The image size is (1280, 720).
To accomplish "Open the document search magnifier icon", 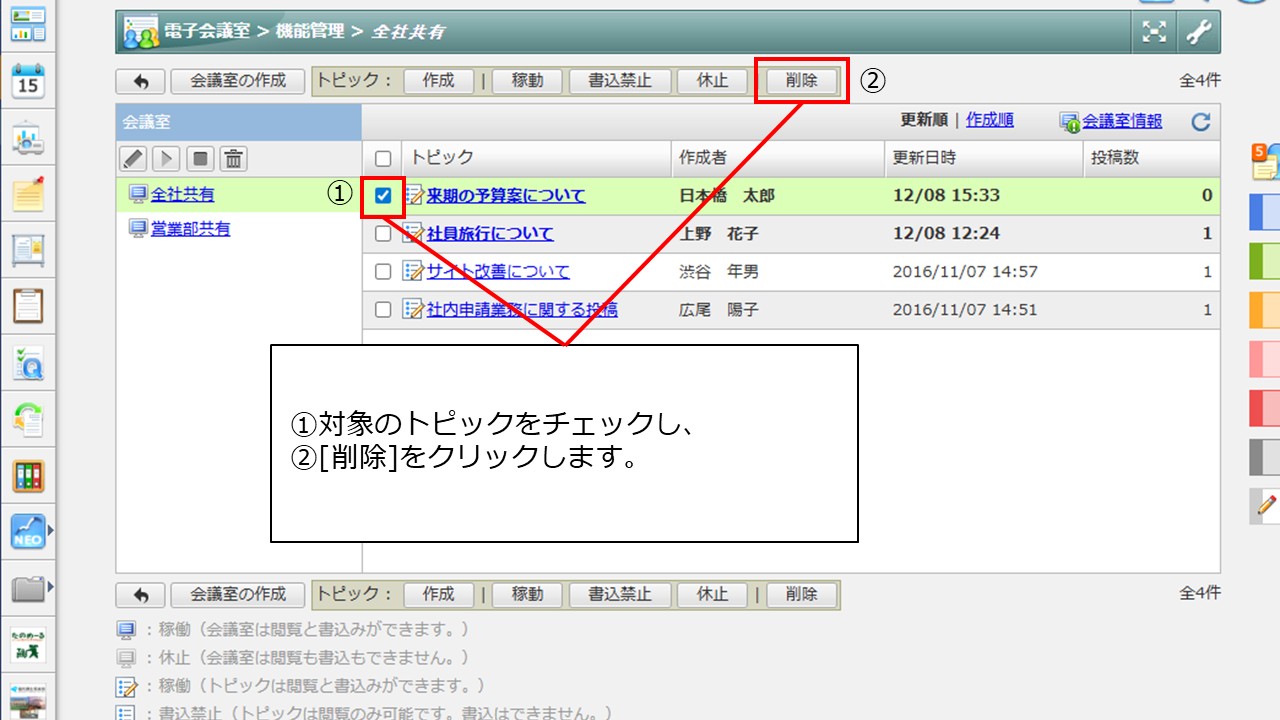I will pyautogui.click(x=28, y=364).
